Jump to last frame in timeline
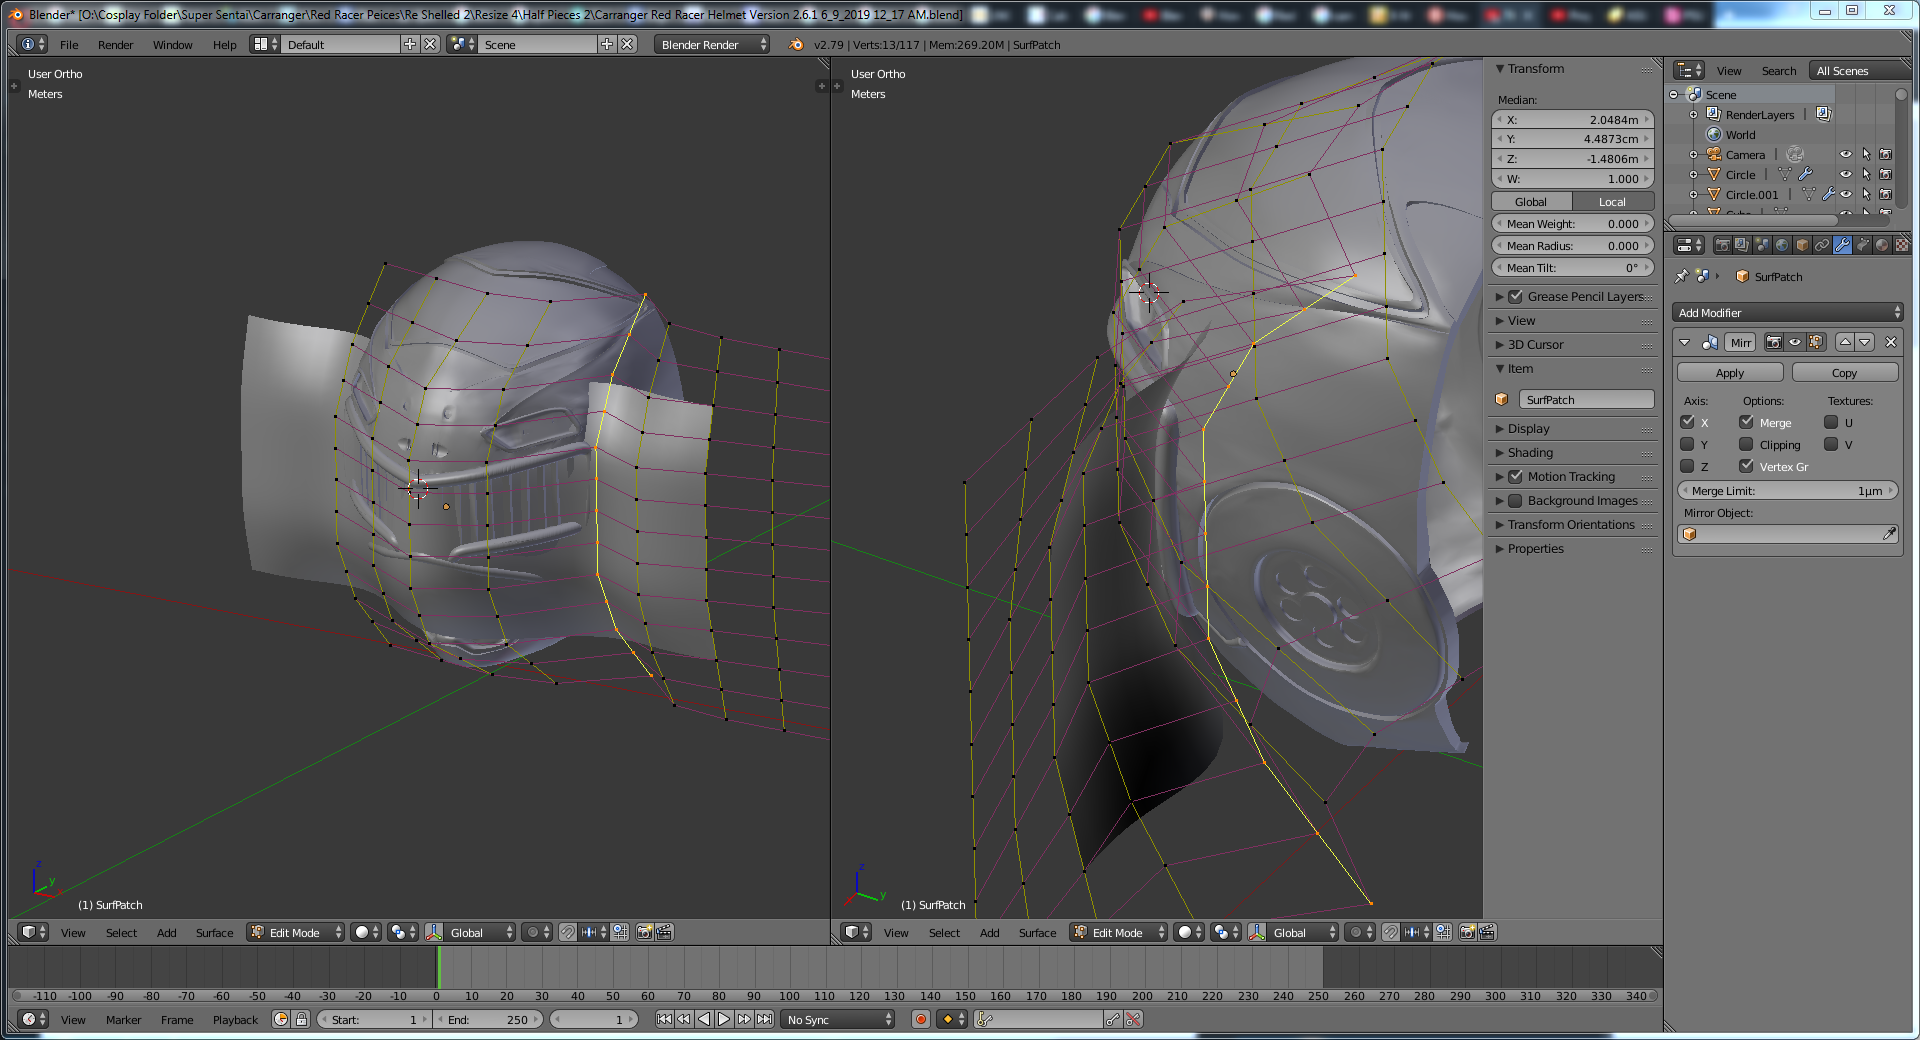Viewport: 1920px width, 1040px height. coord(764,1019)
